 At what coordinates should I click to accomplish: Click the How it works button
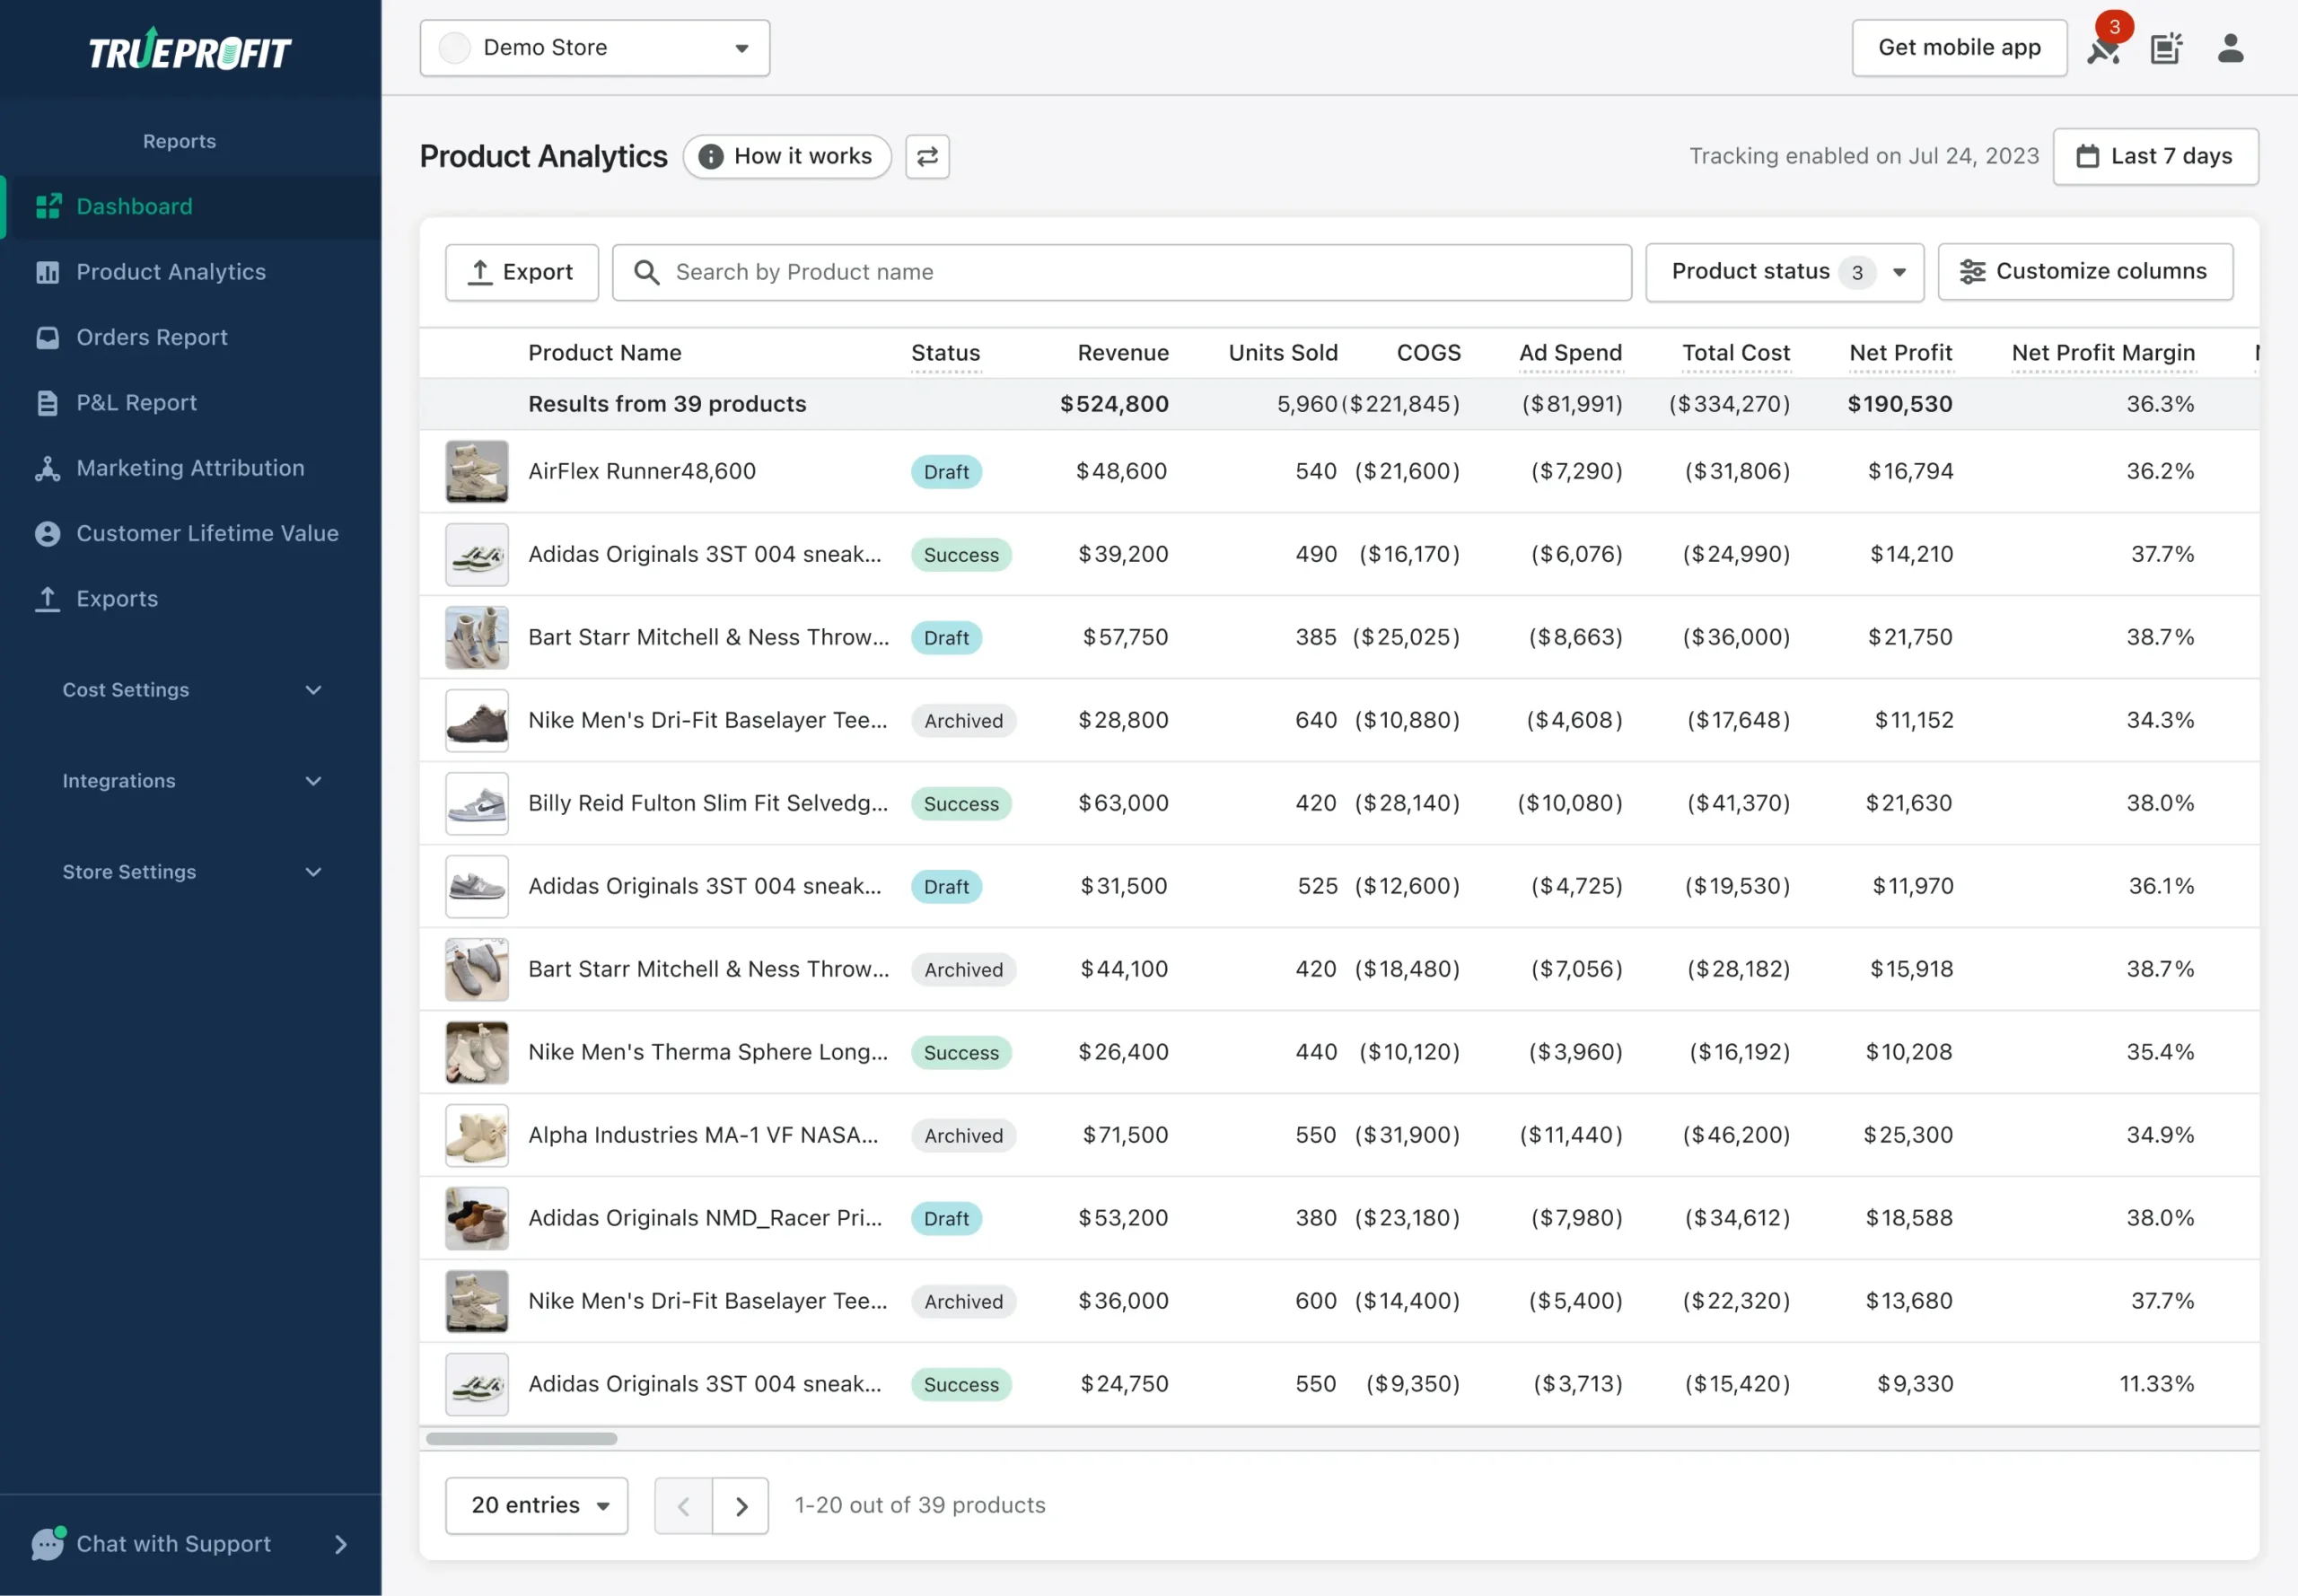(787, 157)
